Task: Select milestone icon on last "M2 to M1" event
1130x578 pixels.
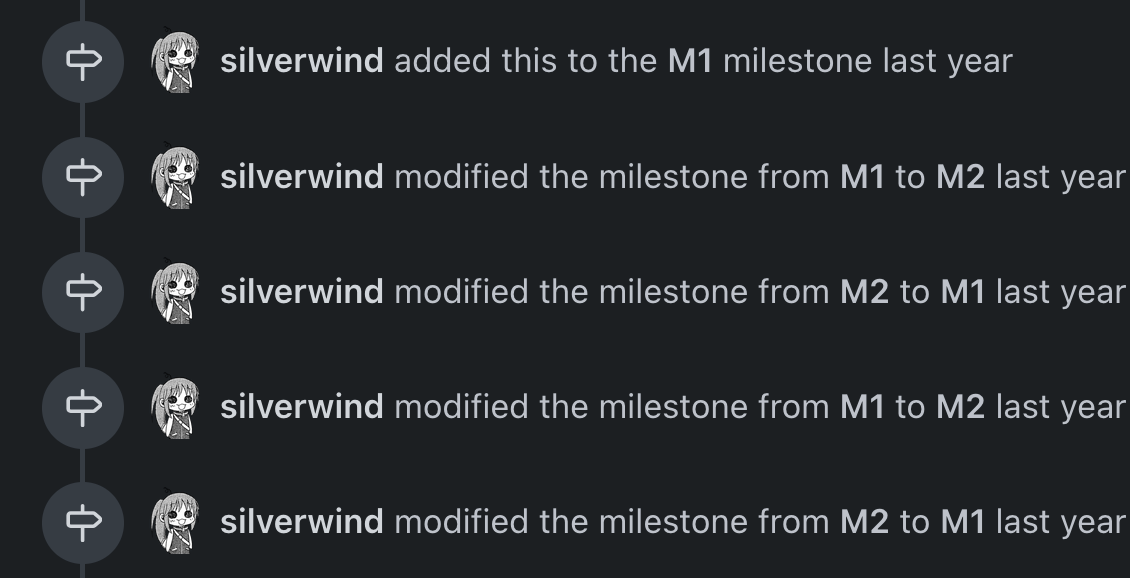Action: 83,522
